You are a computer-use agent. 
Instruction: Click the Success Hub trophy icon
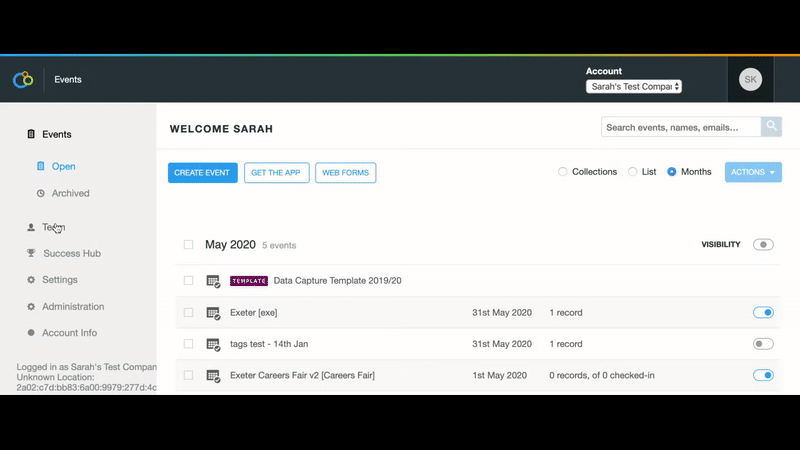point(31,253)
